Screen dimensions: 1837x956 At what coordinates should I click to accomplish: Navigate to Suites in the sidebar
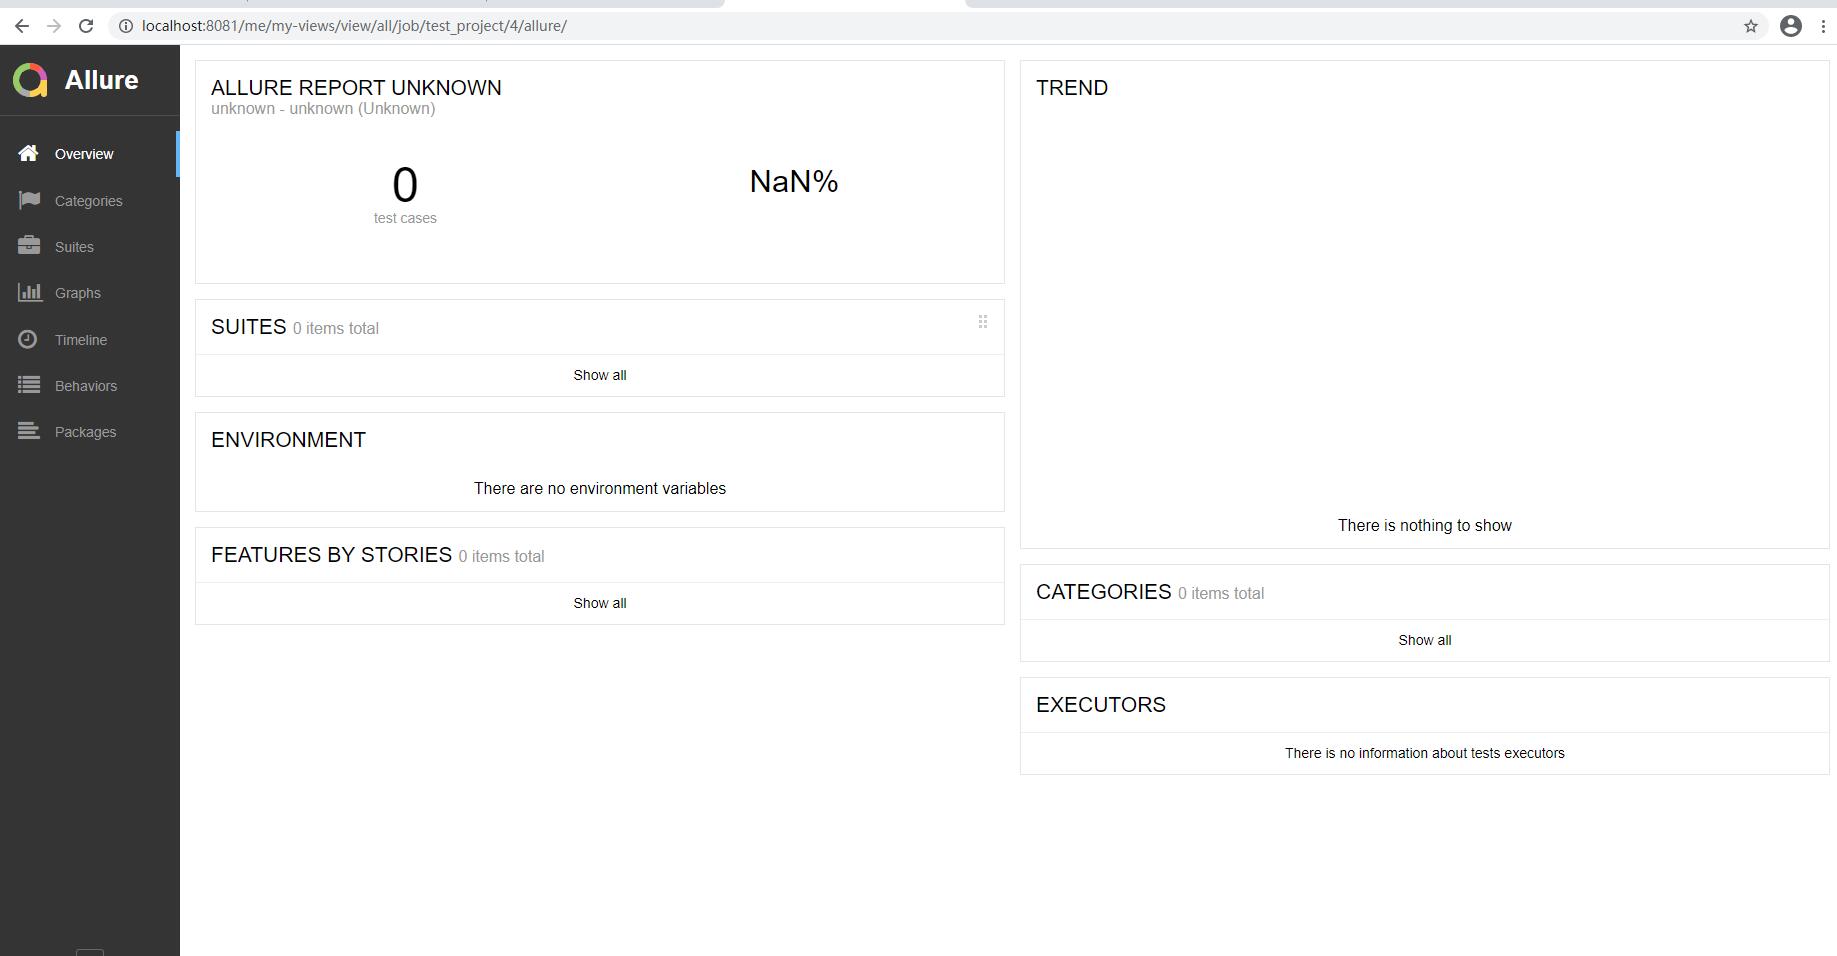[x=90, y=247]
